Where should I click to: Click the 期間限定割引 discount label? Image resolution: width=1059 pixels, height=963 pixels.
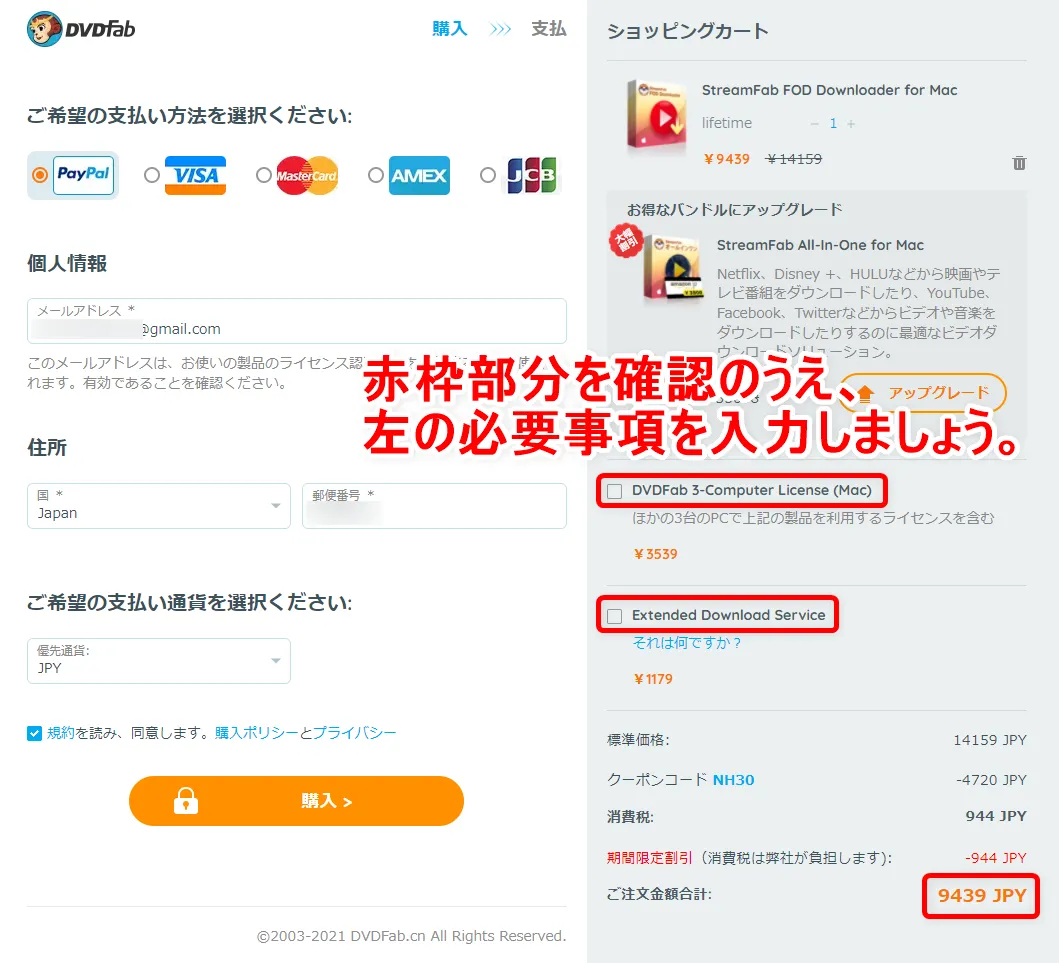click(649, 858)
